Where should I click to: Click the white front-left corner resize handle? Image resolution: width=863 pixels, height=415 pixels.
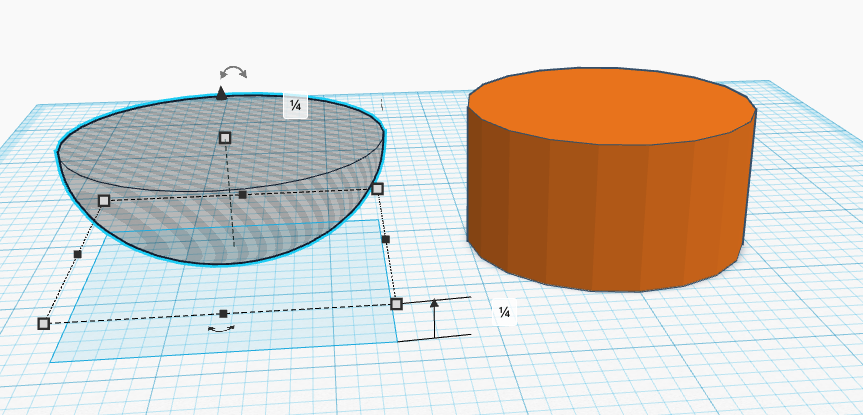[x=44, y=324]
